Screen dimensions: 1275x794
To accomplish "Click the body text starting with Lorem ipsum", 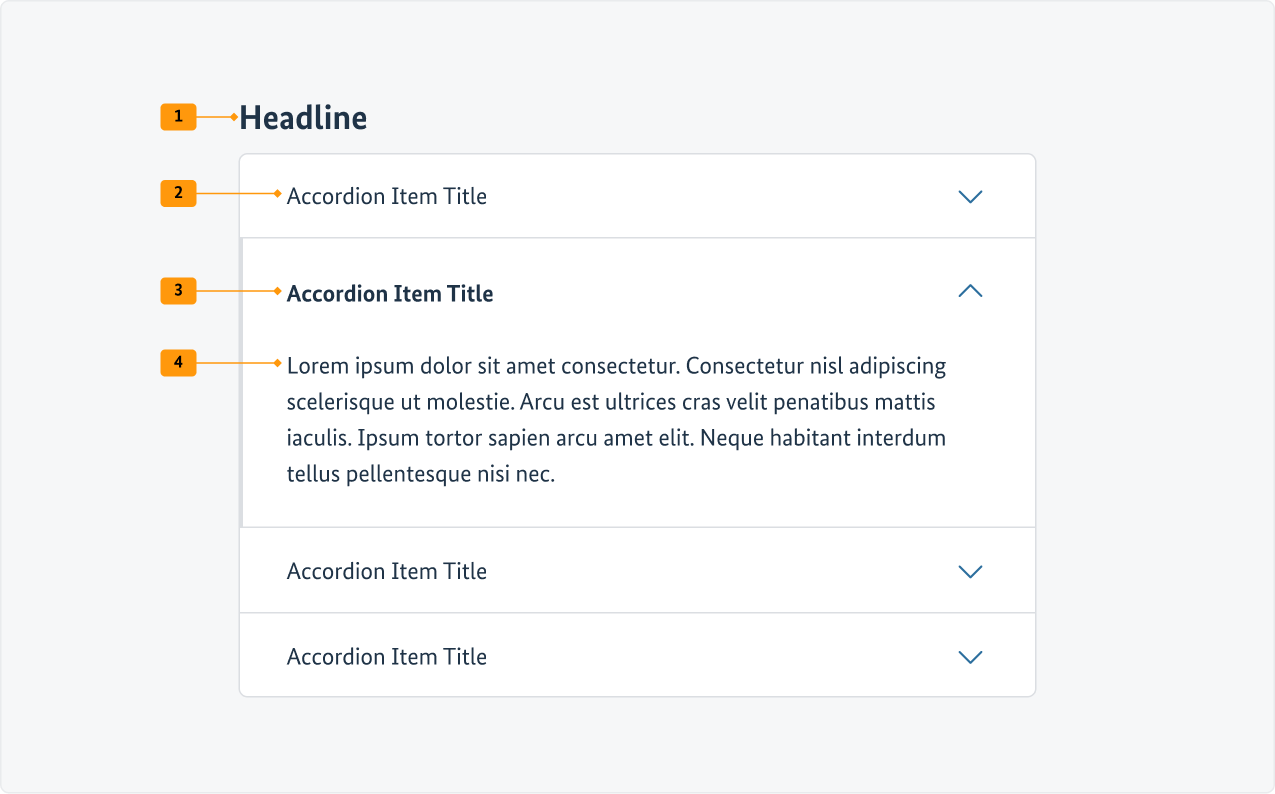I will 616,366.
